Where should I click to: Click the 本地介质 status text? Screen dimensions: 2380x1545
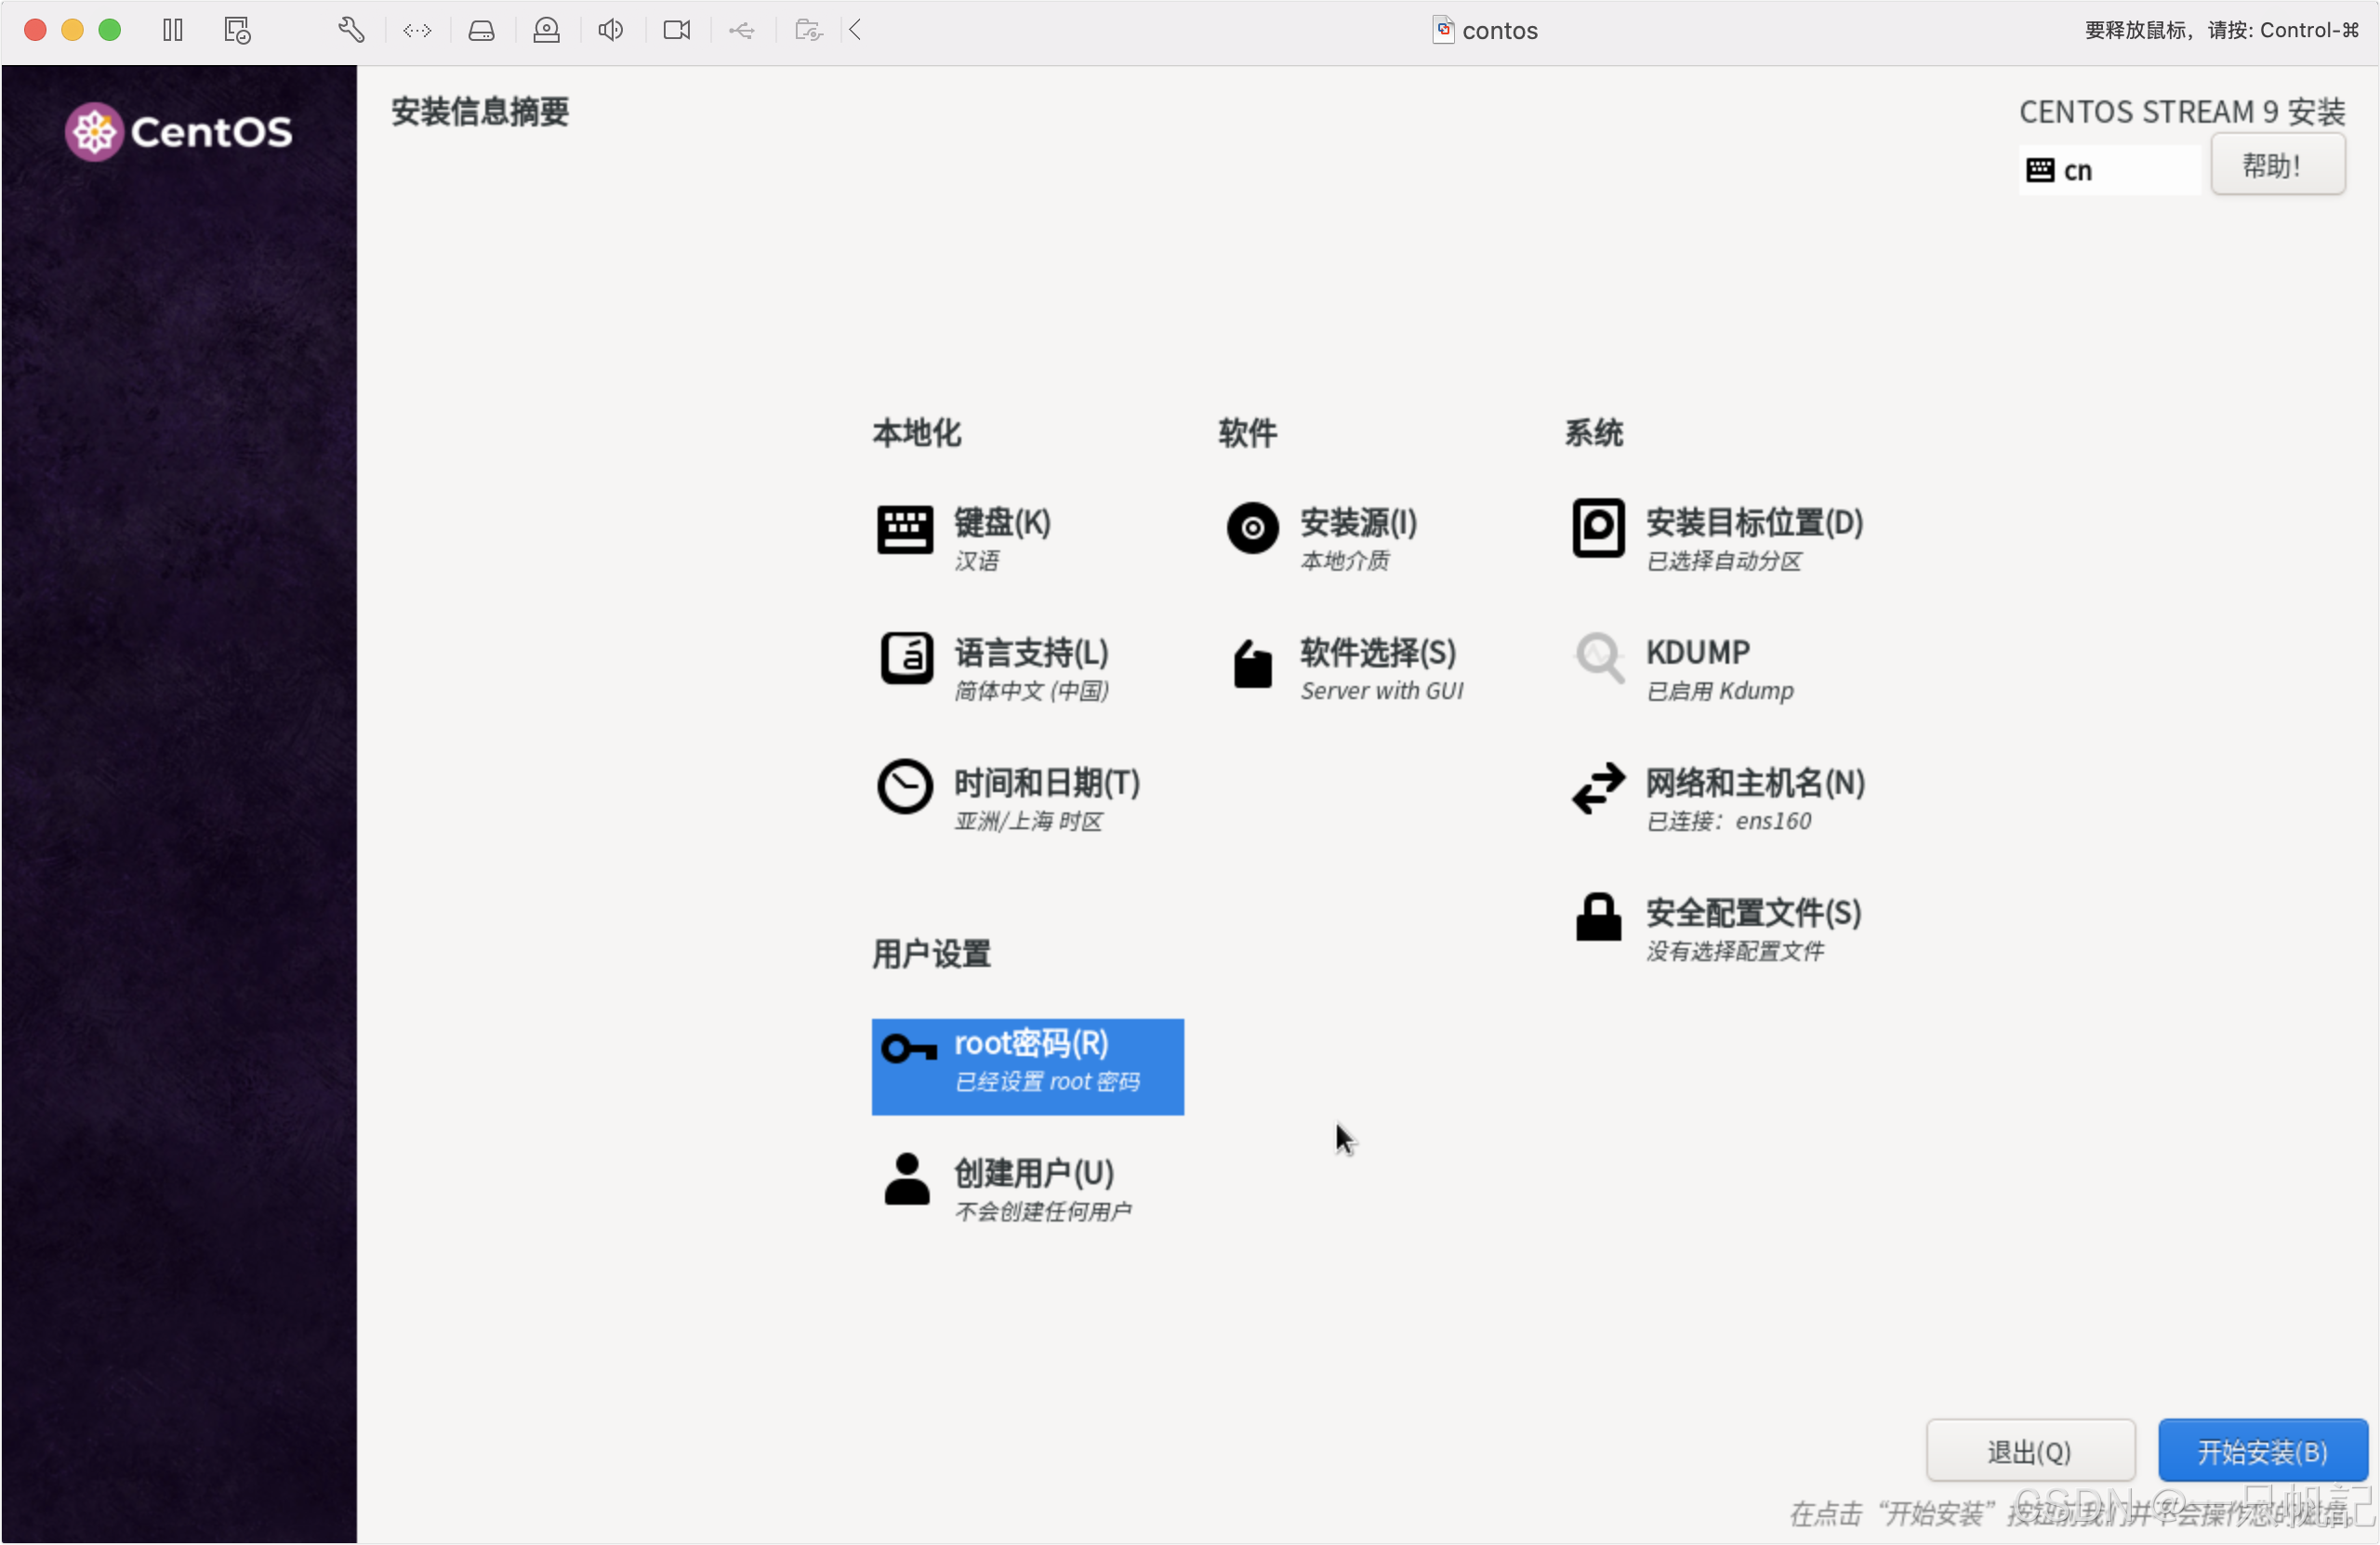tap(1344, 560)
